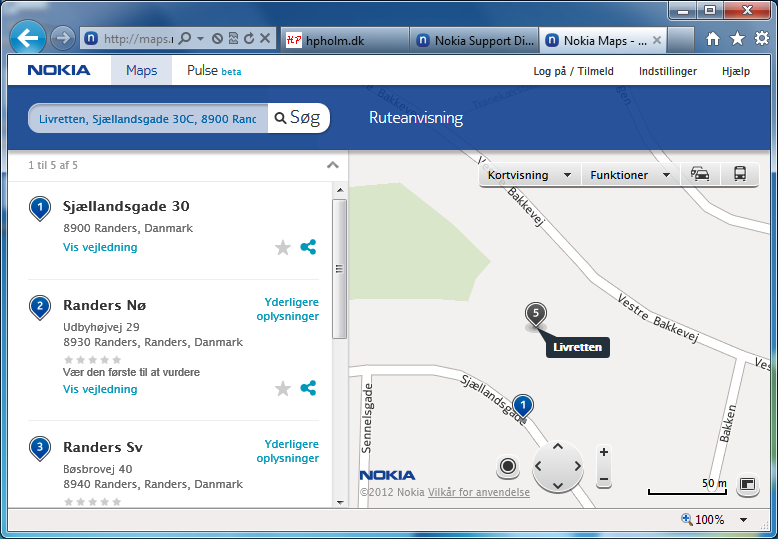Click map marker 5 Livretten
This screenshot has height=539, width=778.
click(x=535, y=315)
